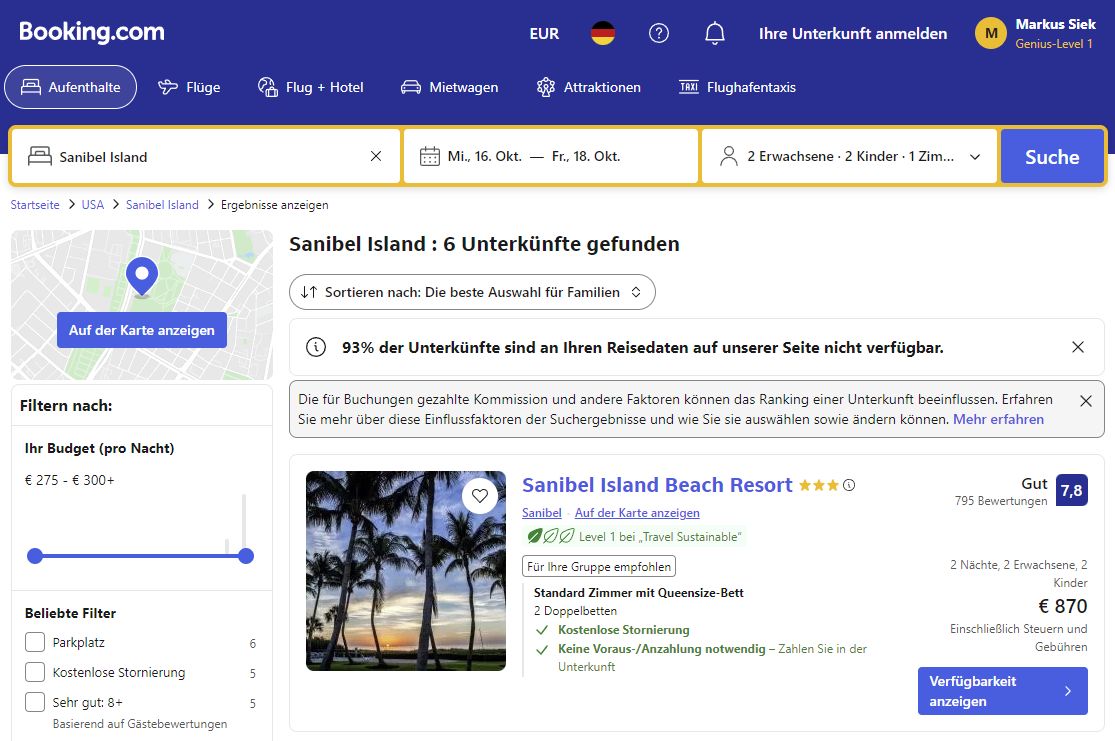Tick the Parkplatz filter checkbox
The width and height of the screenshot is (1115, 741).
pyautogui.click(x=35, y=642)
